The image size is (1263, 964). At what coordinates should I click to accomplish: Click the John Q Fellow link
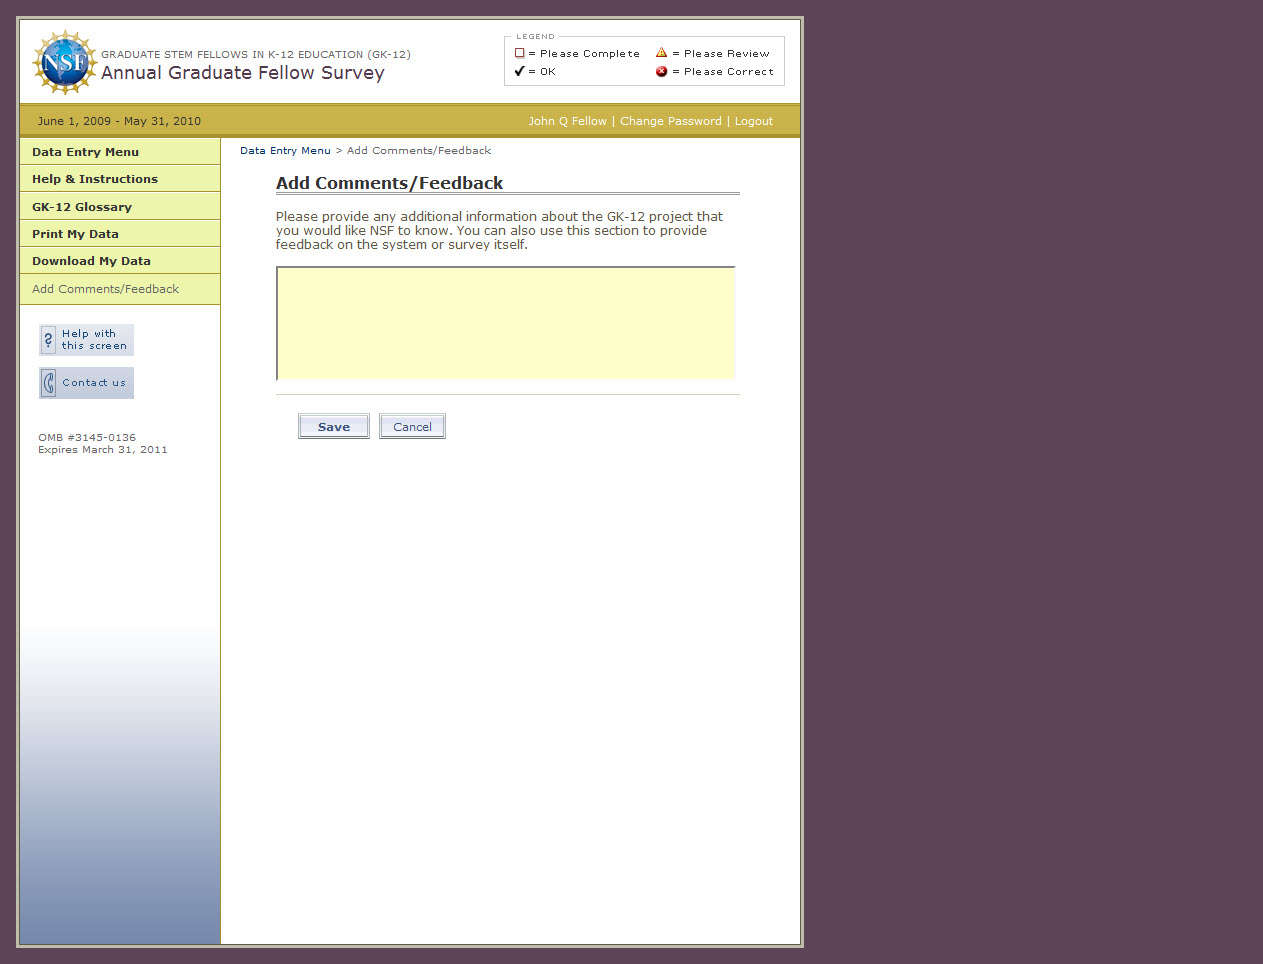(x=567, y=121)
